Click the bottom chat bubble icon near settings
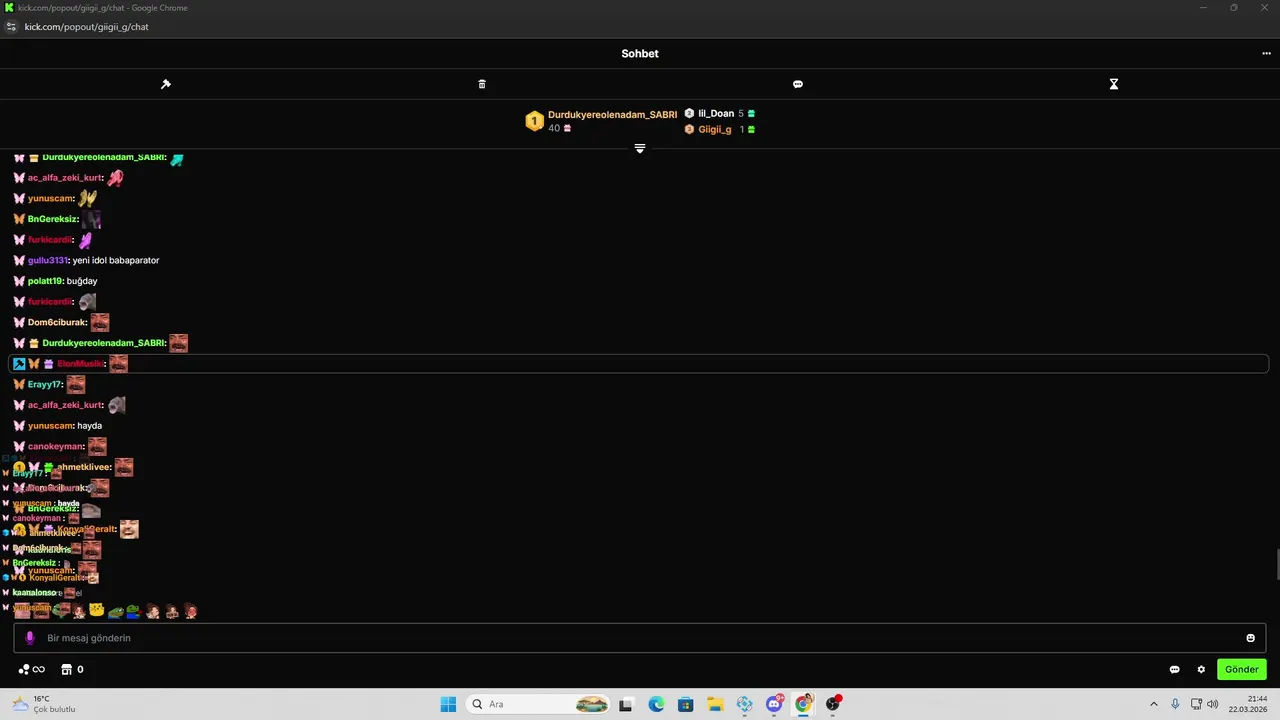The width and height of the screenshot is (1280, 720). (x=1175, y=670)
